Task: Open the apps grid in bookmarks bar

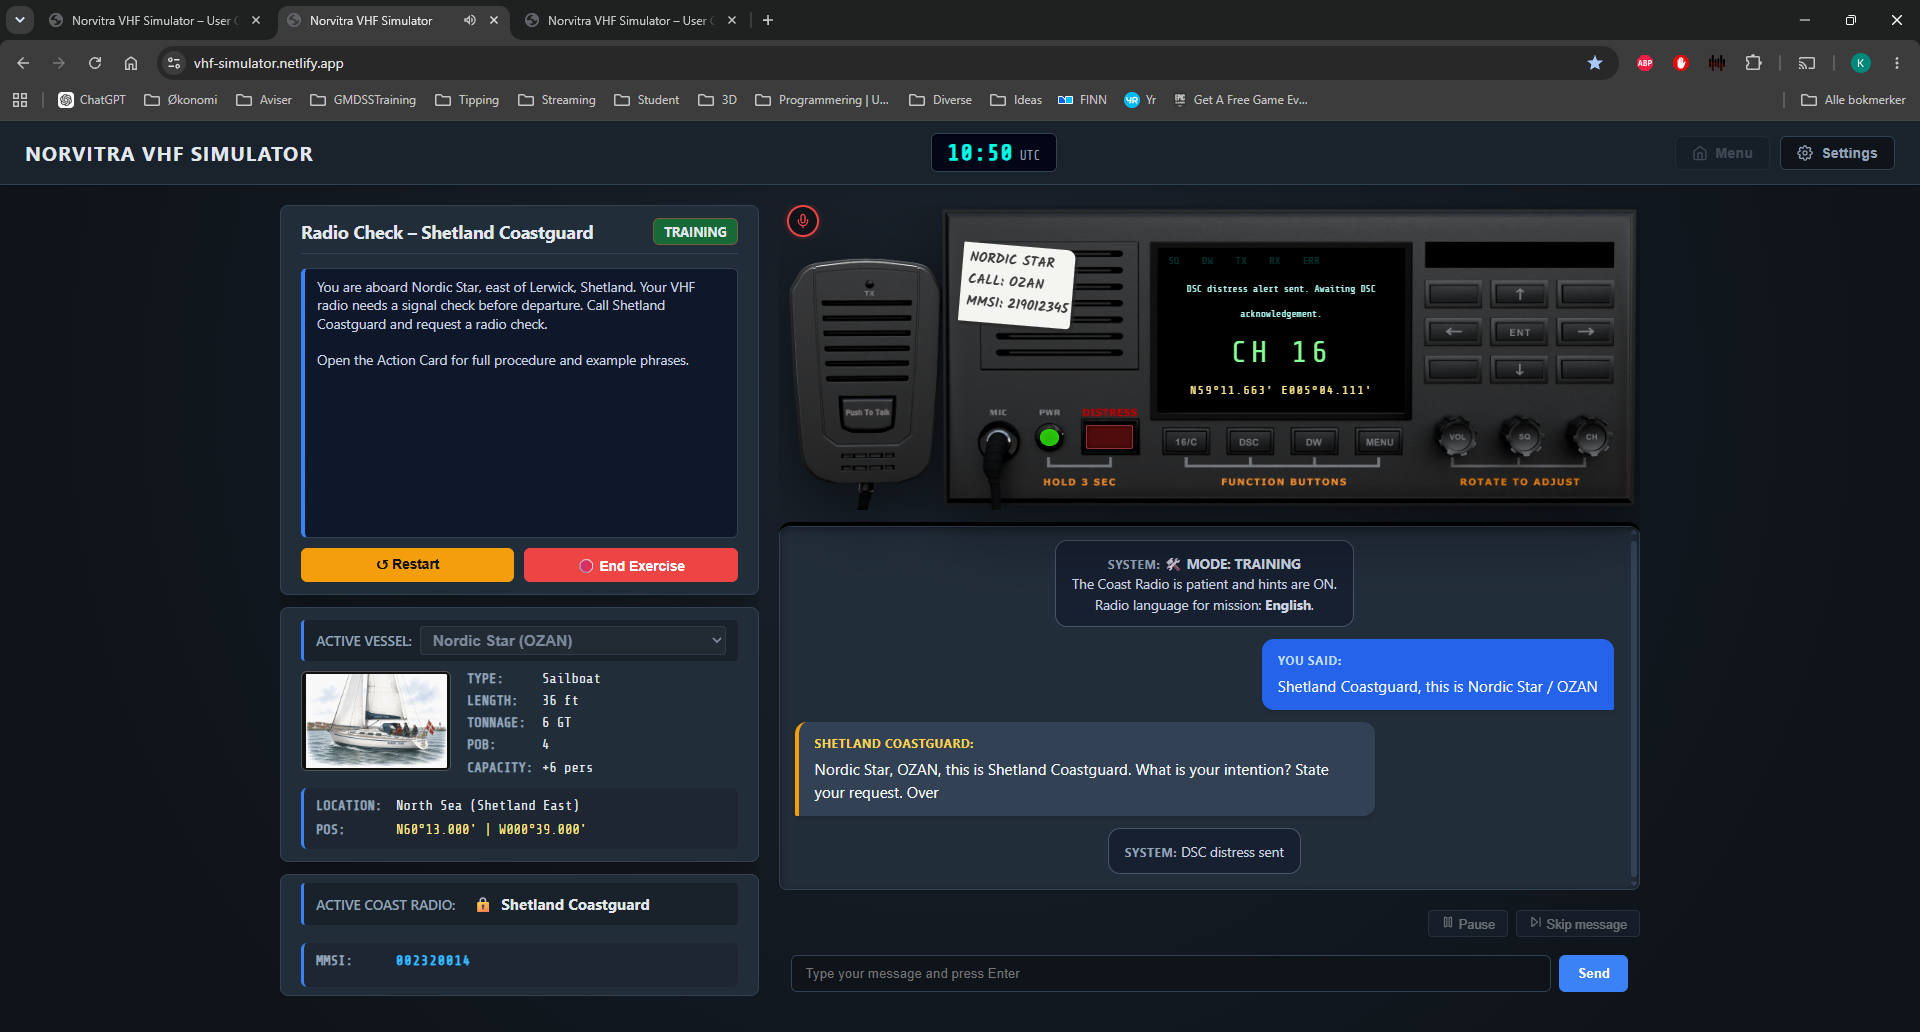Action: click(x=20, y=100)
